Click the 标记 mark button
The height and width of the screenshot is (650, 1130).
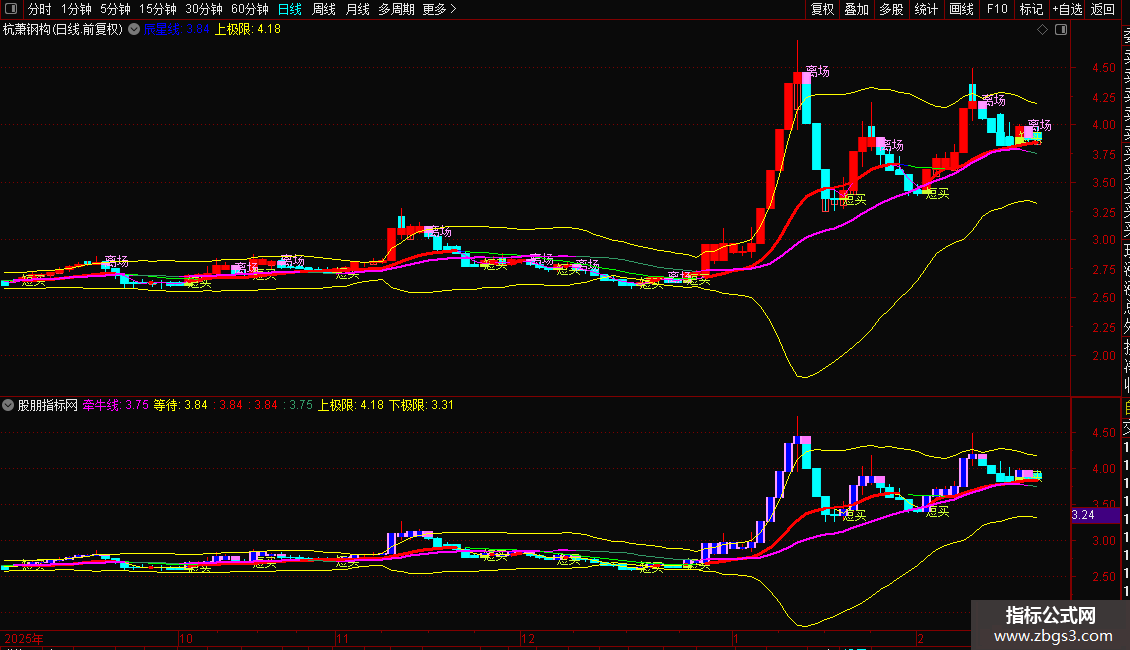1031,9
